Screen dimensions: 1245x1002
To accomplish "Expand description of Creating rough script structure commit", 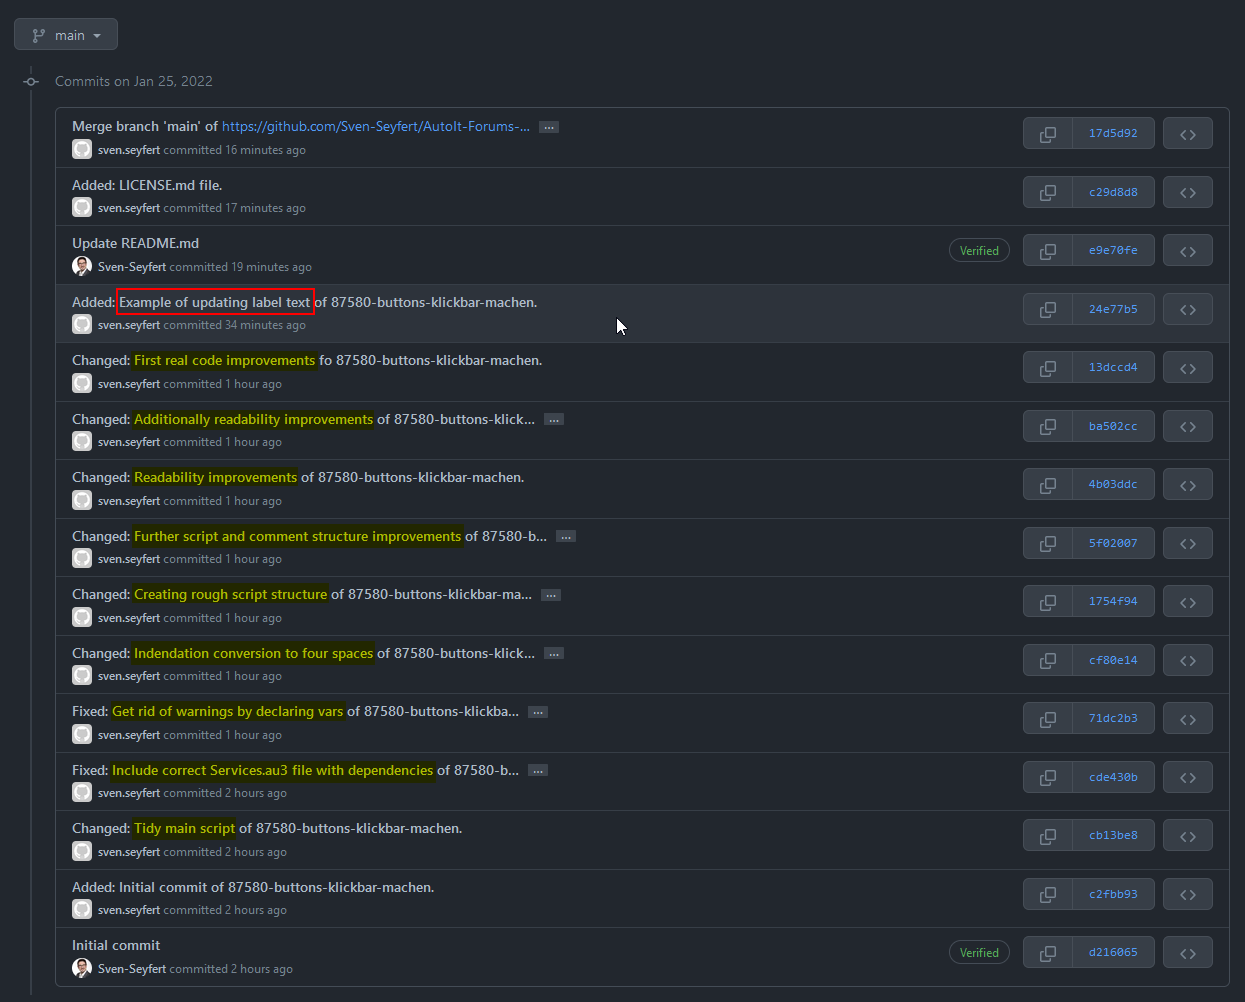I will pos(551,595).
